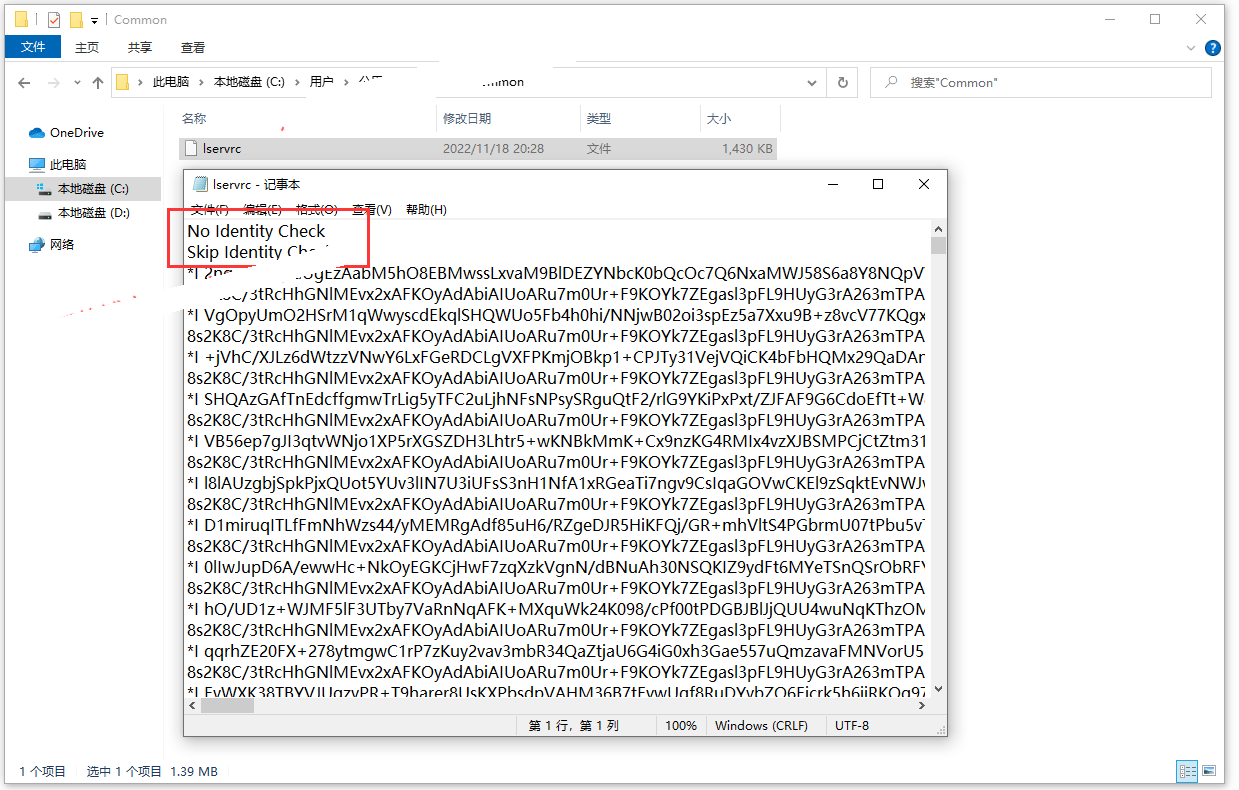
Task: Select the lservrc file in the list
Action: [476, 148]
